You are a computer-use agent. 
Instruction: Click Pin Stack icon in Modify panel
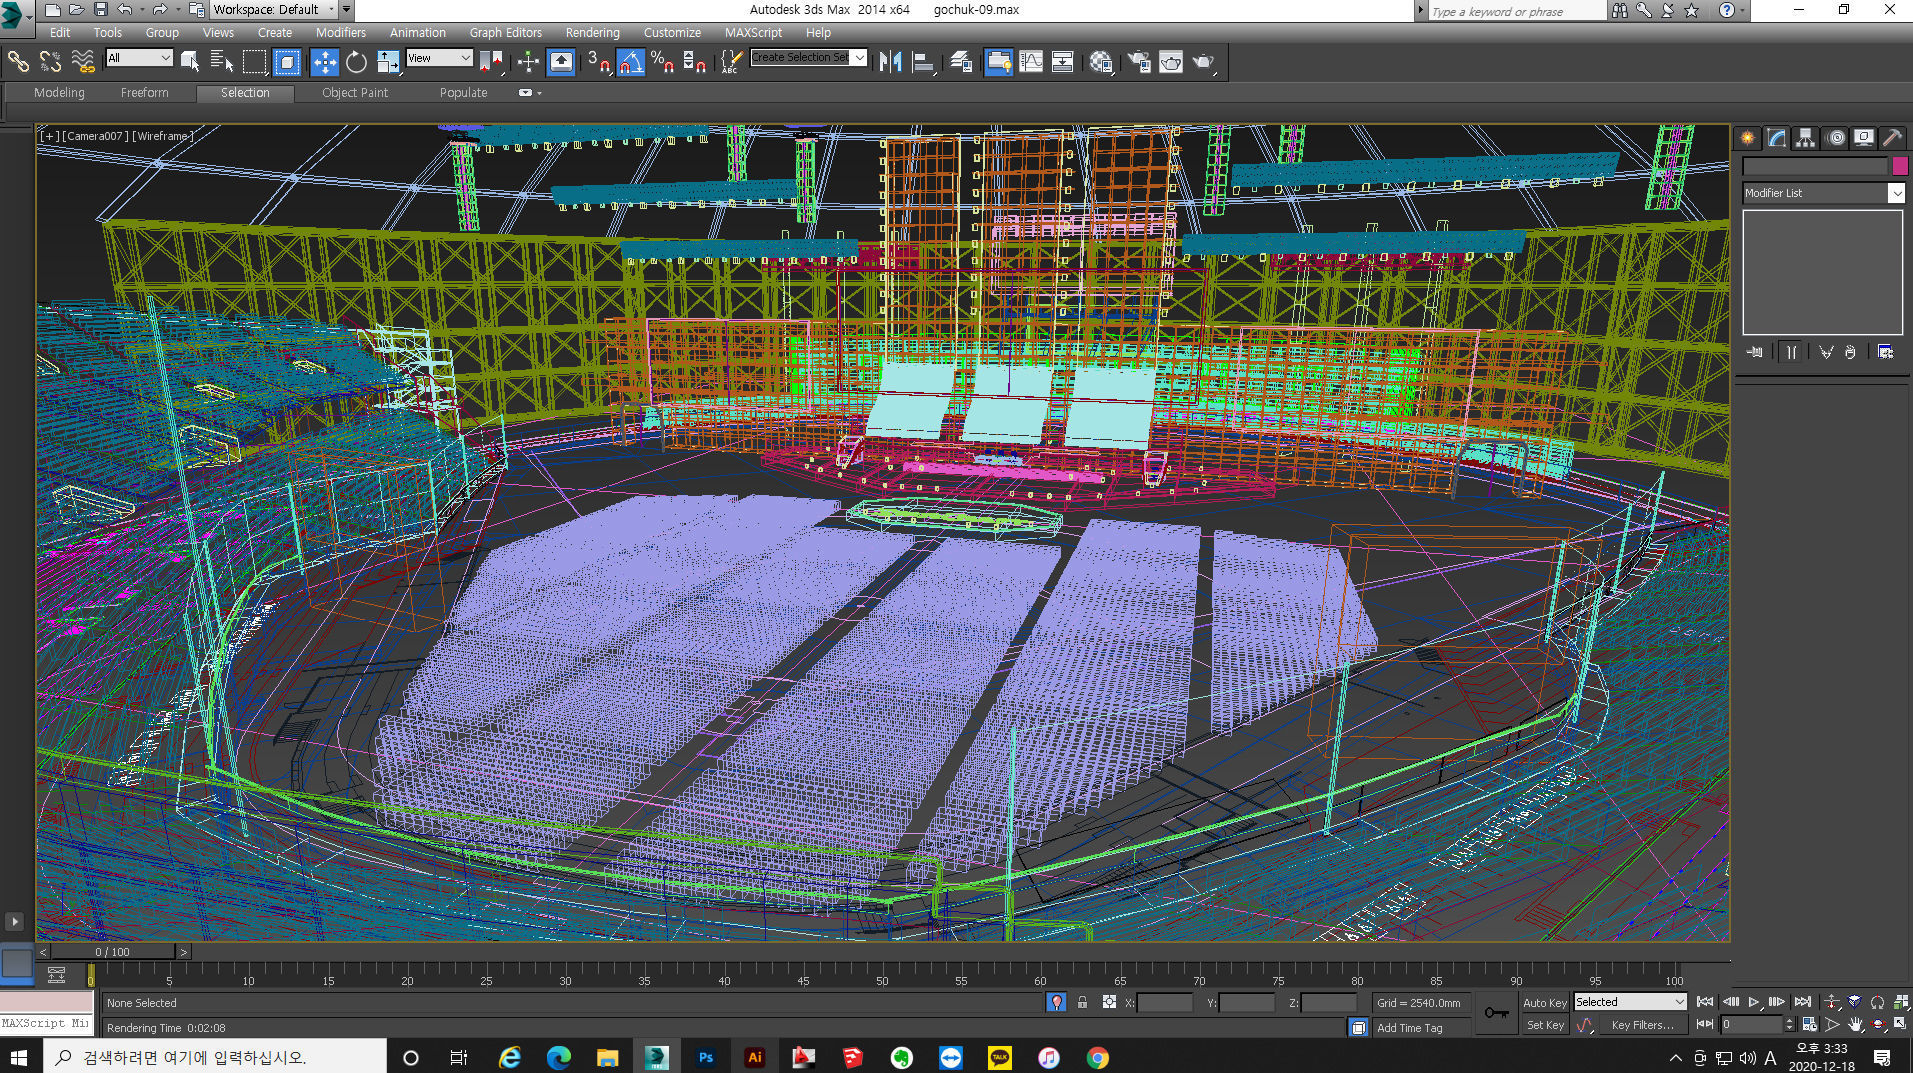point(1755,352)
